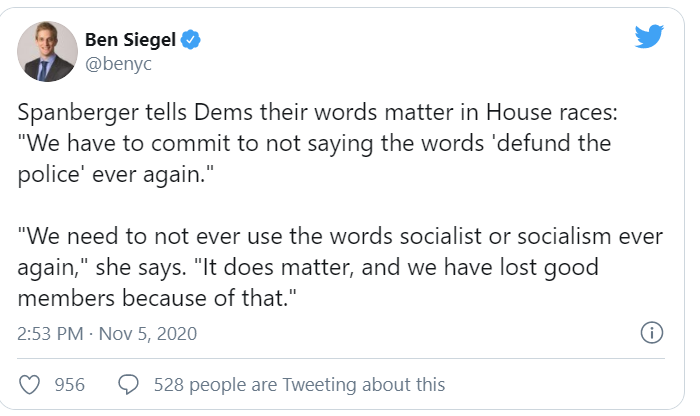
Task: Open the tweet info circle icon
Action: click(x=651, y=333)
